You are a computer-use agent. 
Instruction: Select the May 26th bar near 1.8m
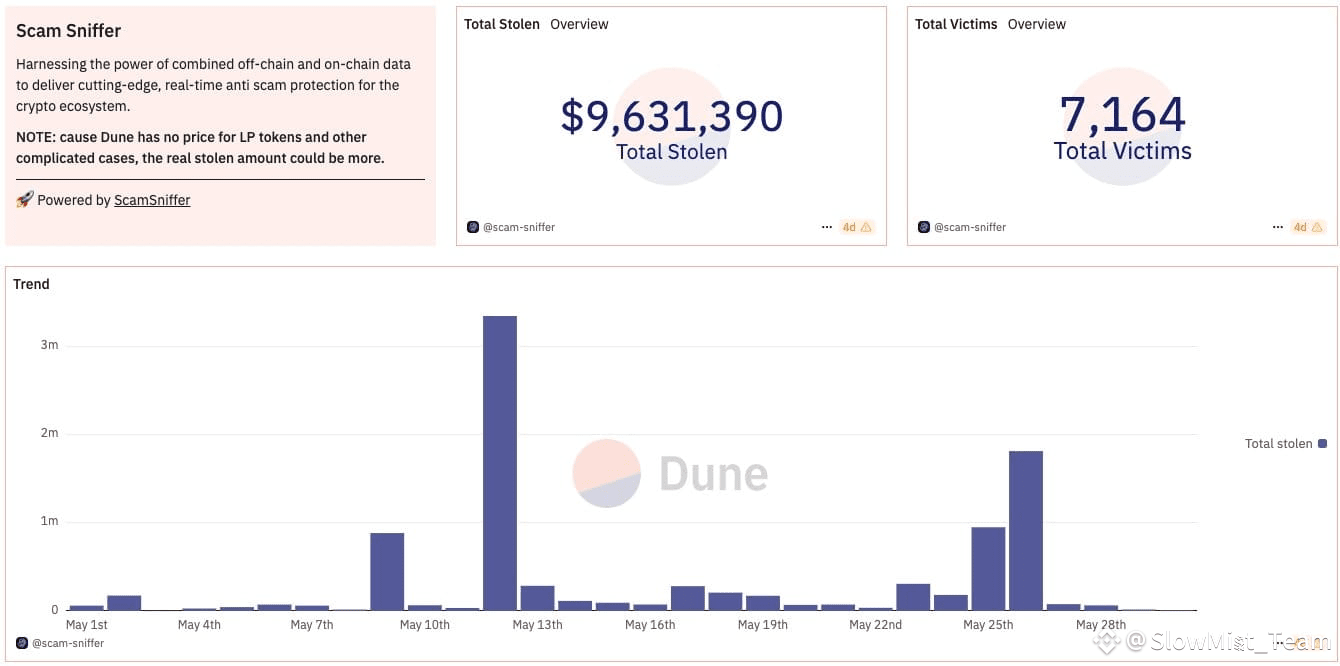point(1026,531)
